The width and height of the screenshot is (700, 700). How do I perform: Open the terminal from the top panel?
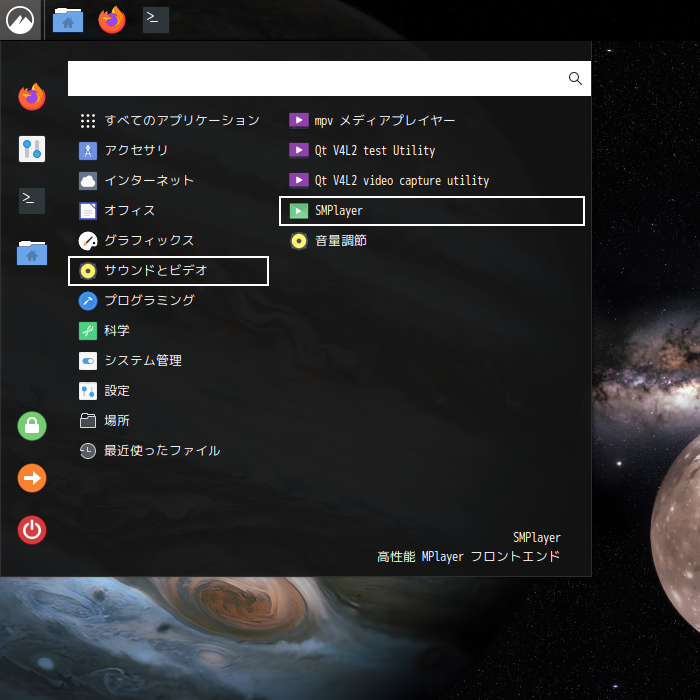155,20
